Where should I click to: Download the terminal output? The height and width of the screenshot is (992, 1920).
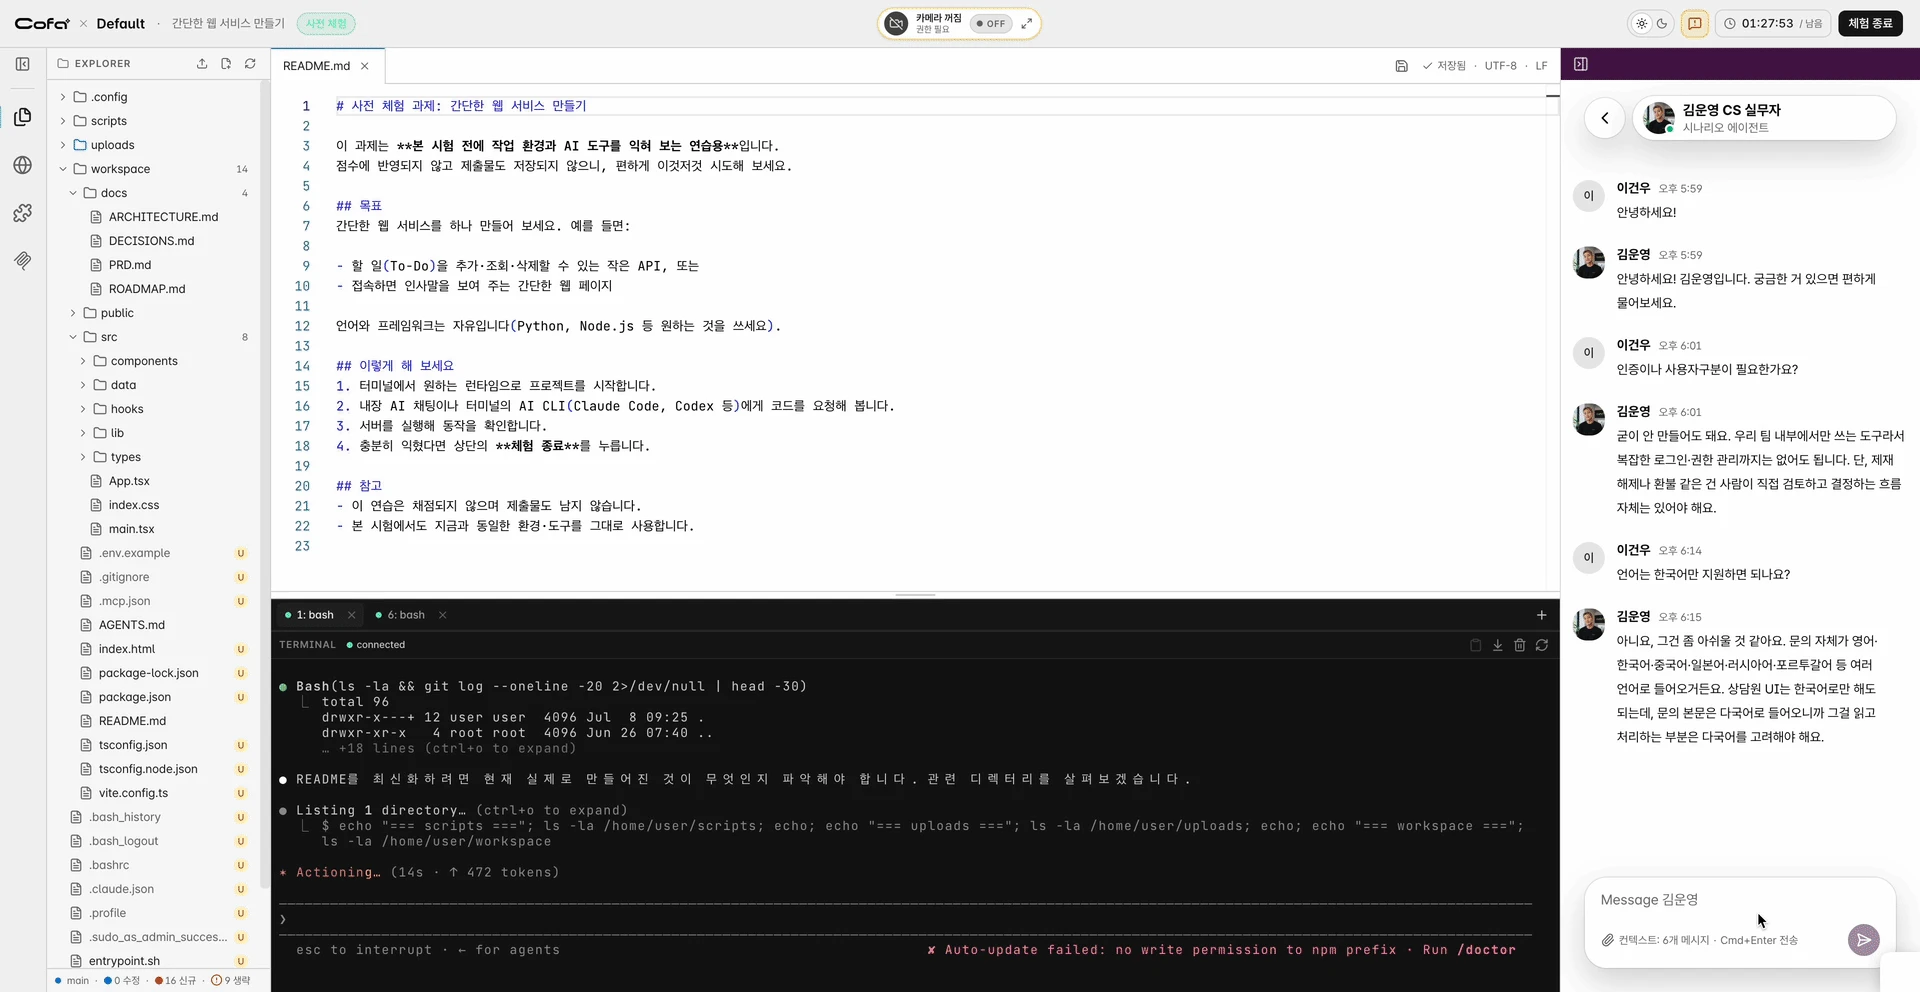pyautogui.click(x=1498, y=645)
